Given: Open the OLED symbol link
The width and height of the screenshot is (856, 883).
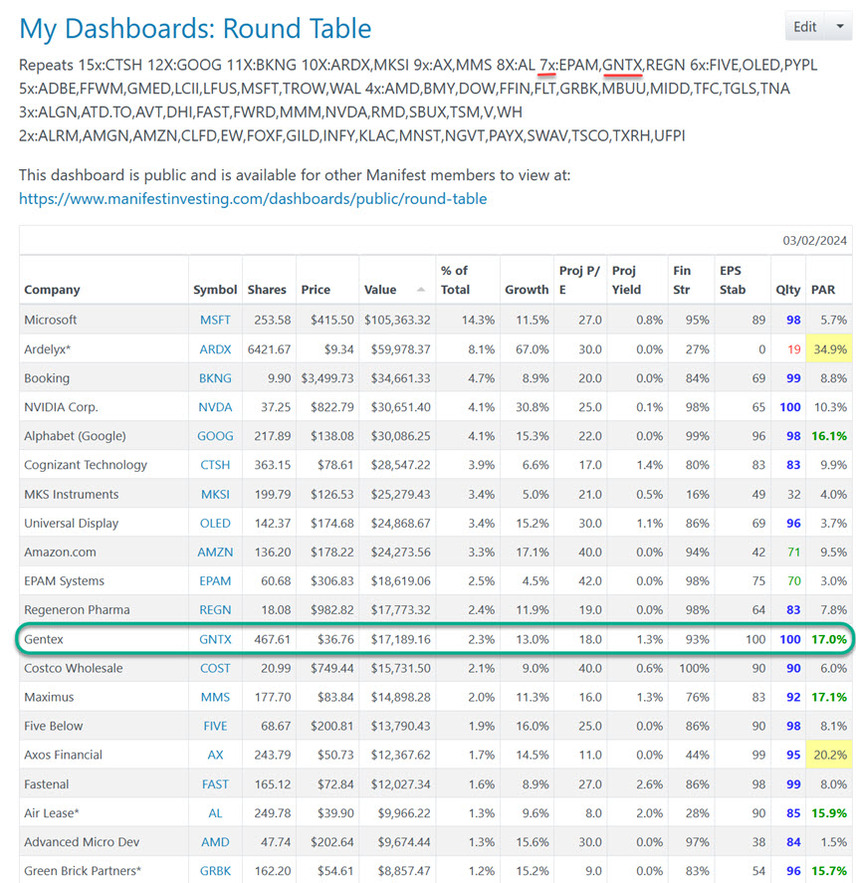Looking at the screenshot, I should (x=215, y=523).
